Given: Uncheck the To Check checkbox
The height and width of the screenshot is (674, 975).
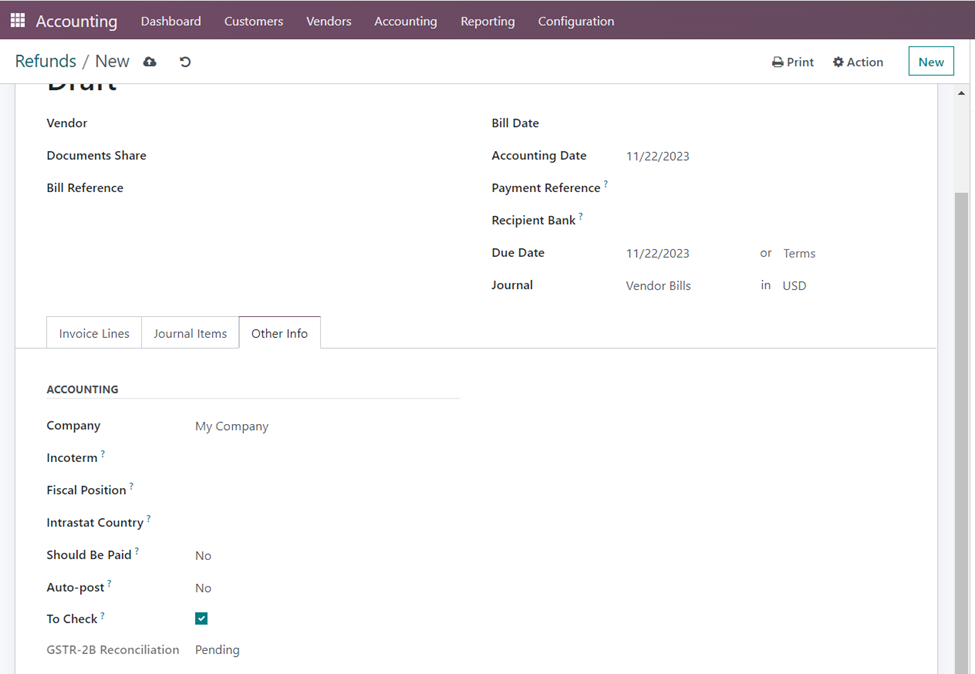Looking at the screenshot, I should click(x=202, y=619).
